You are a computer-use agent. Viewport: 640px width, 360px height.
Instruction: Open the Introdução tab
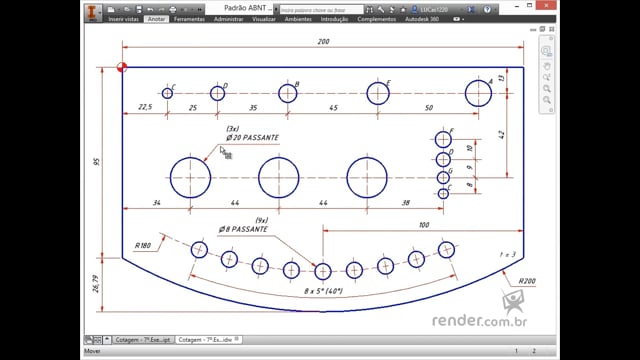pyautogui.click(x=334, y=19)
